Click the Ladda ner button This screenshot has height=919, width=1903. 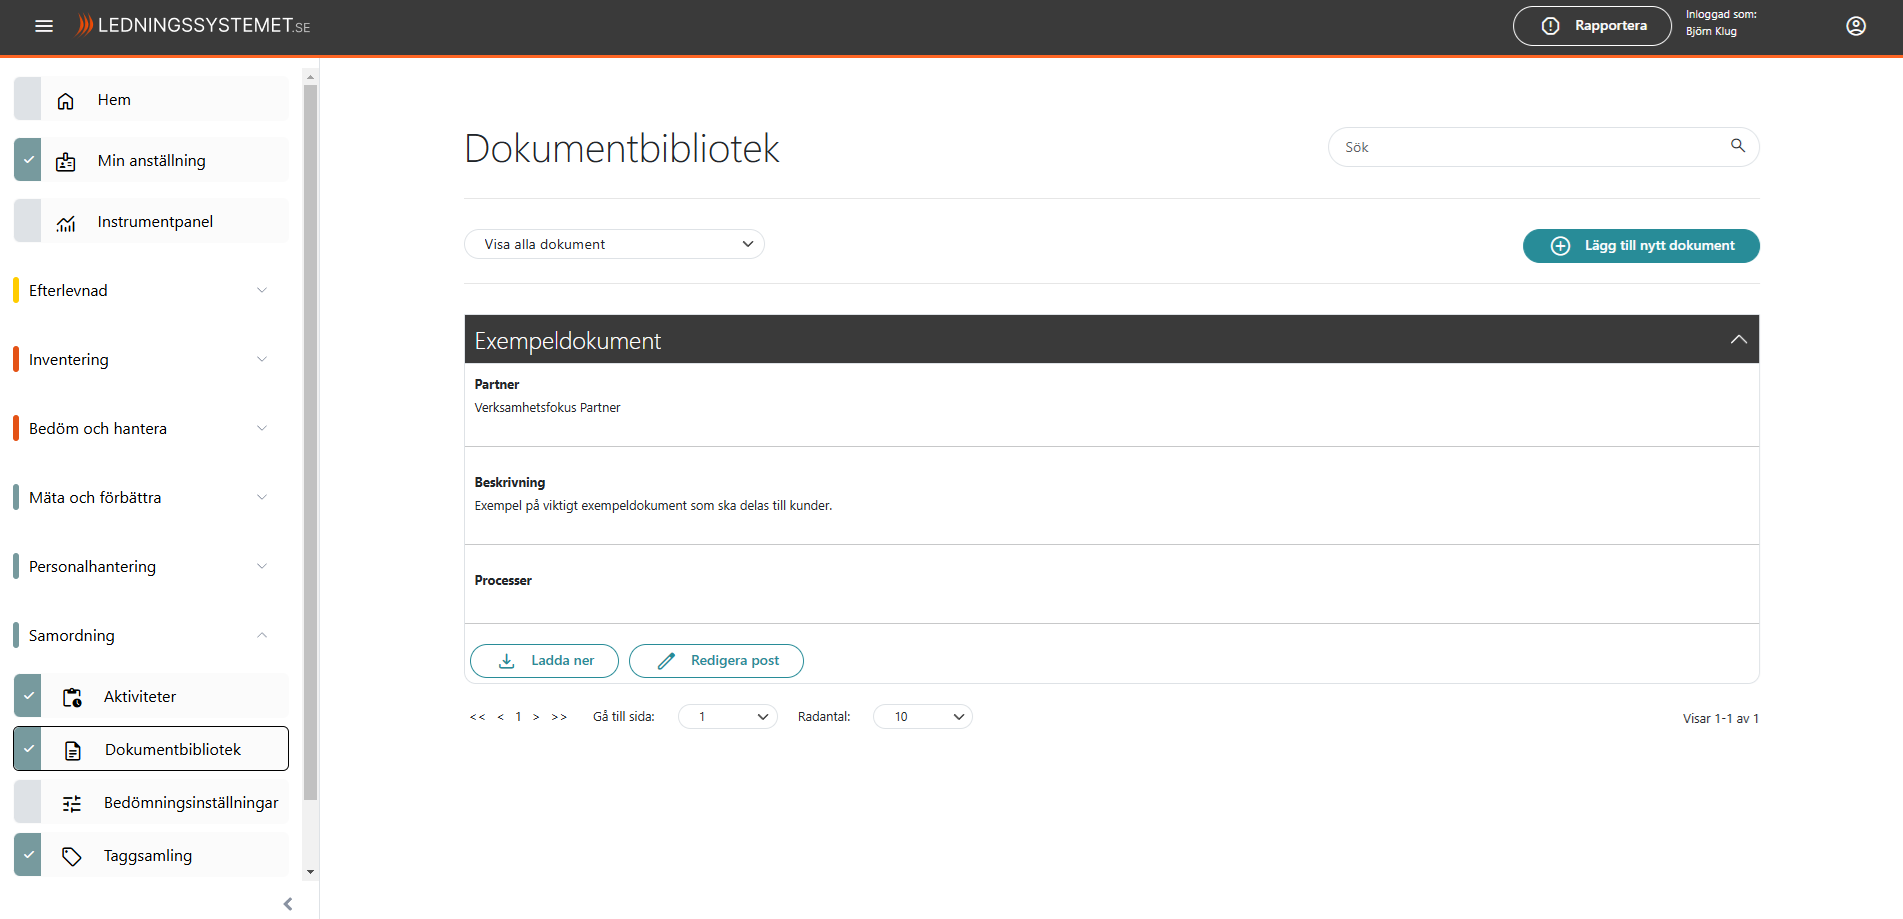(544, 661)
